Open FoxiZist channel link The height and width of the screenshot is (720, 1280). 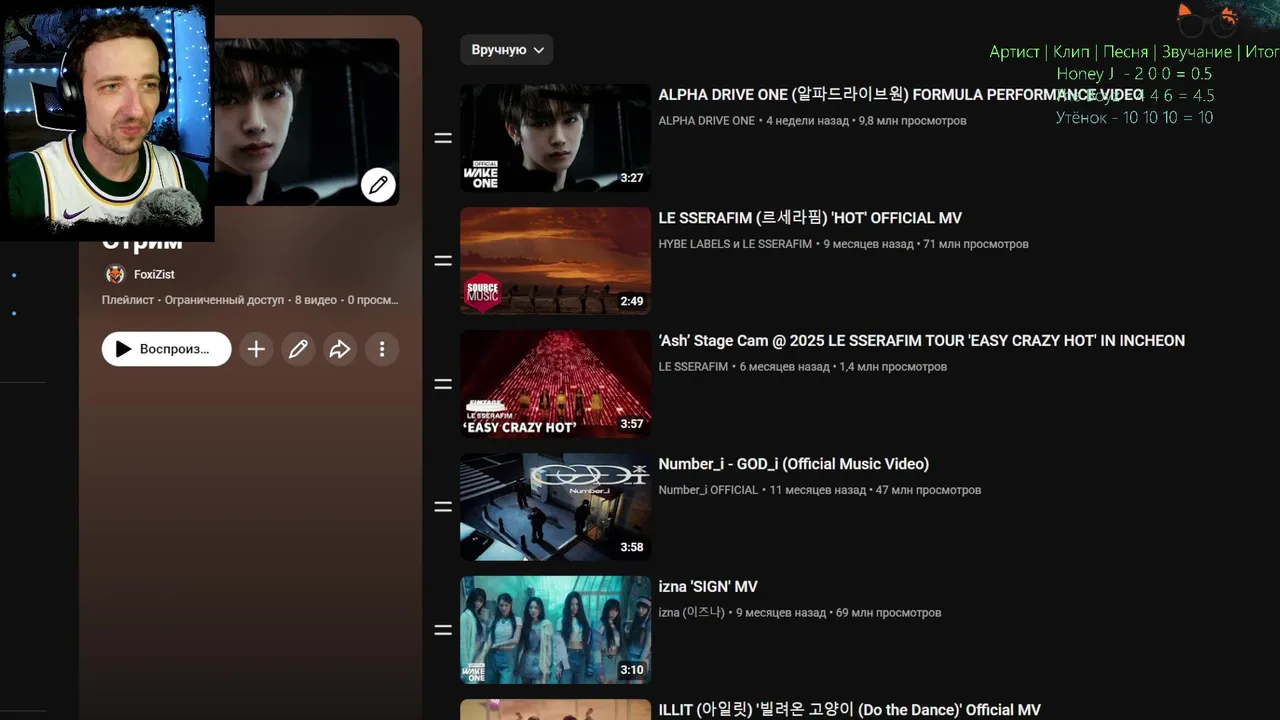pos(154,274)
